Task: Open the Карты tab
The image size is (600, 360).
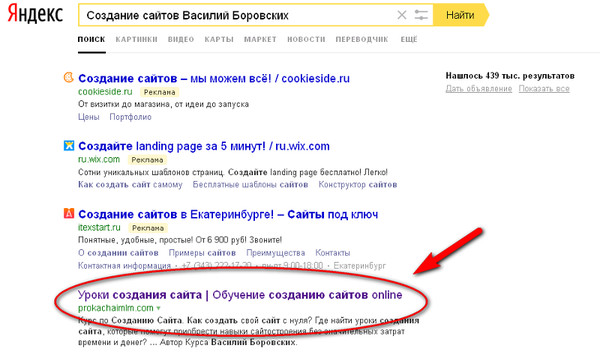Action: tap(219, 39)
